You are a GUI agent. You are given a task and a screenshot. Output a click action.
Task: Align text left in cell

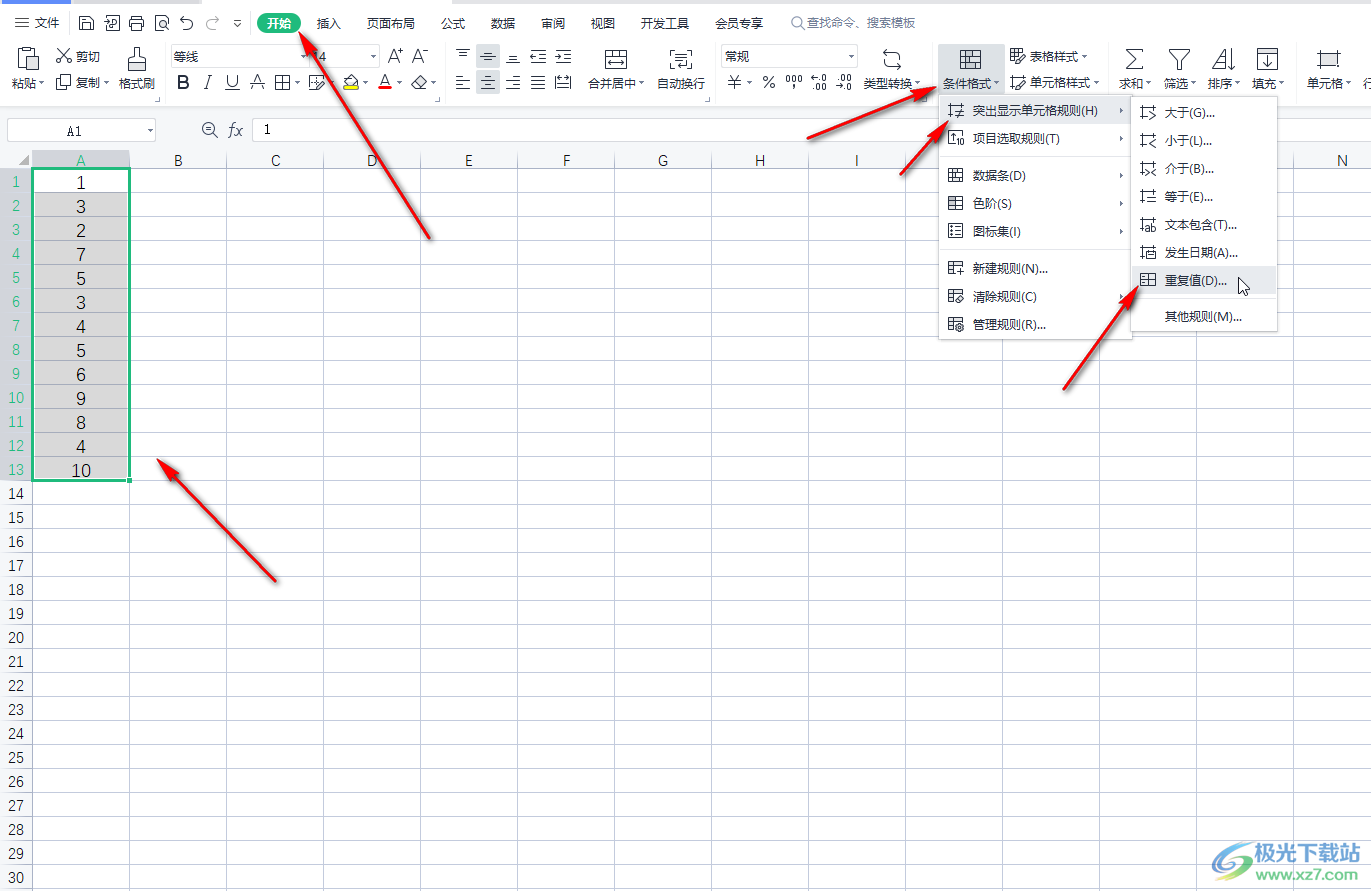tap(463, 83)
